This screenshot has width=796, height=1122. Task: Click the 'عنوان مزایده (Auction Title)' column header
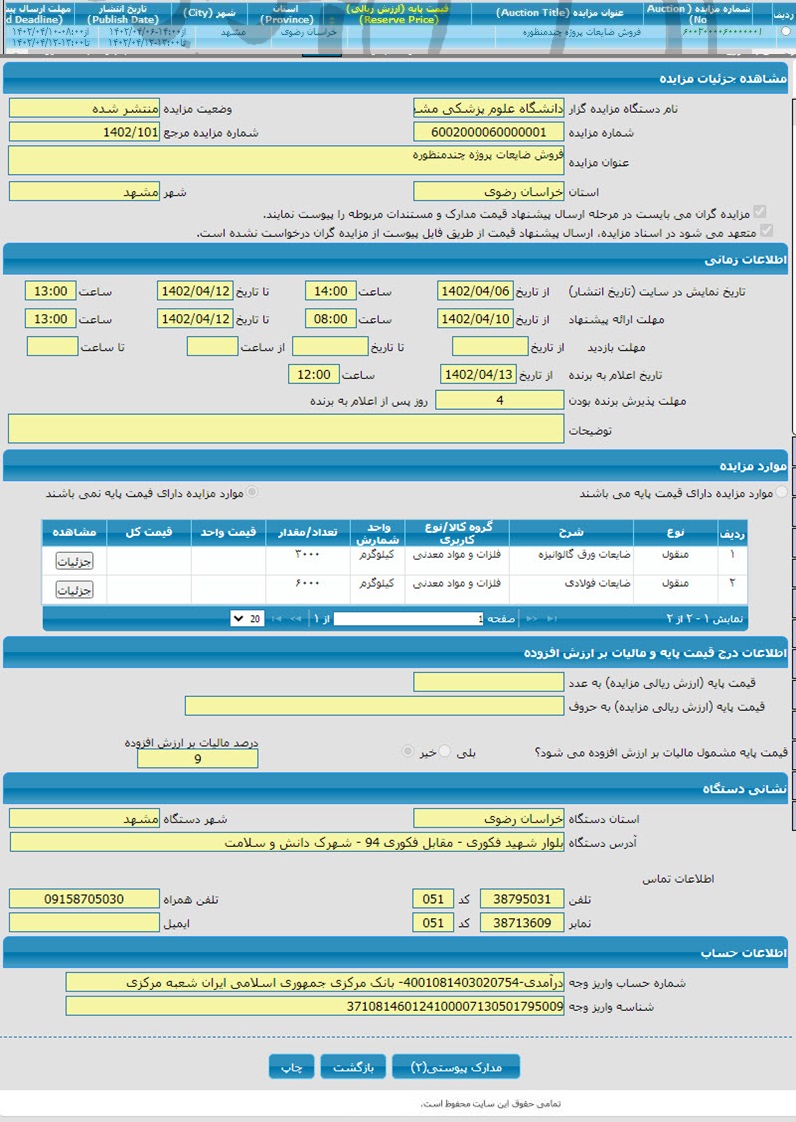tap(567, 12)
